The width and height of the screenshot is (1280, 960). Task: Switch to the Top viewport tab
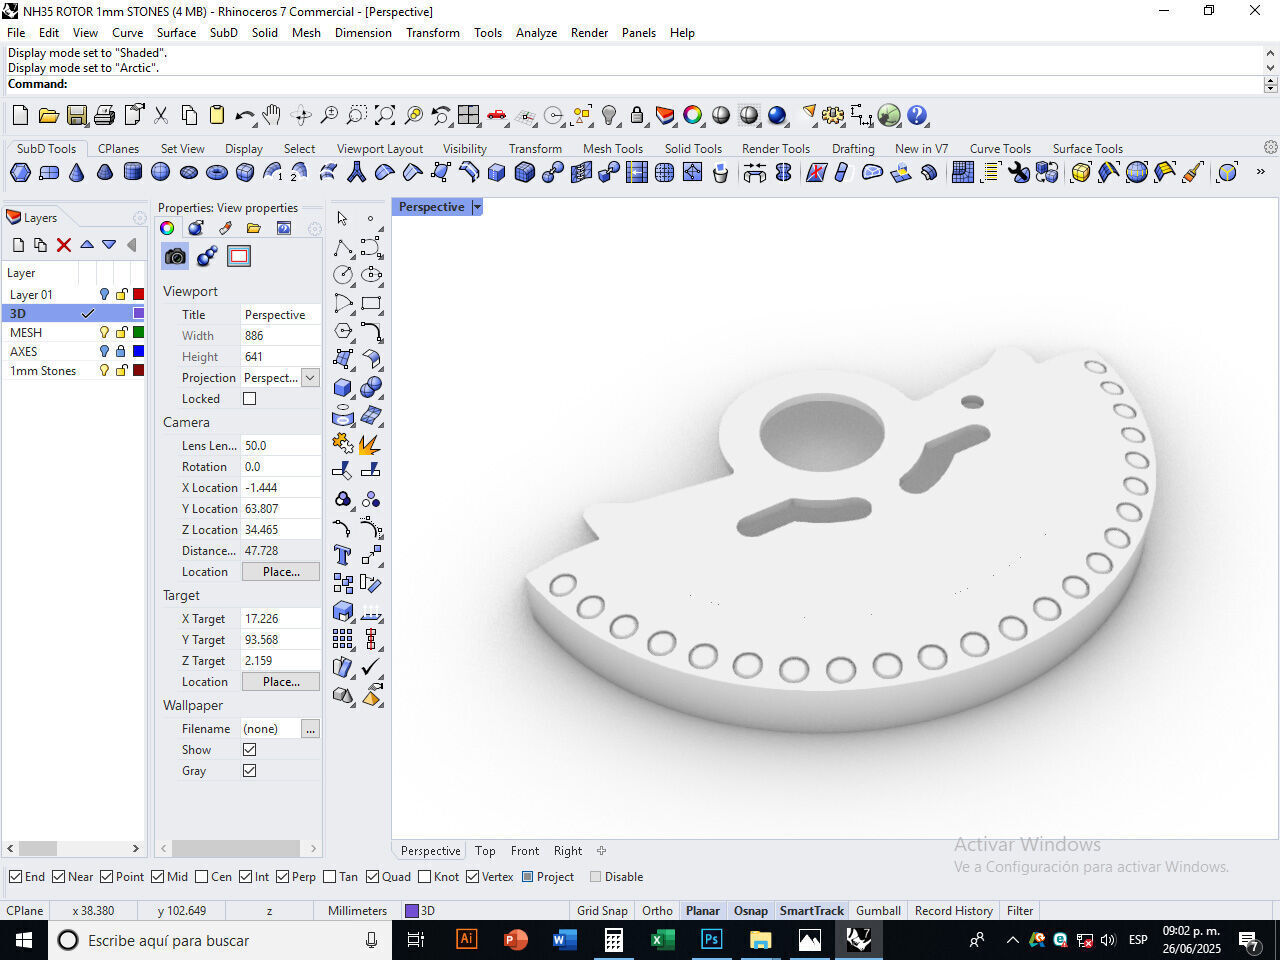coord(485,851)
